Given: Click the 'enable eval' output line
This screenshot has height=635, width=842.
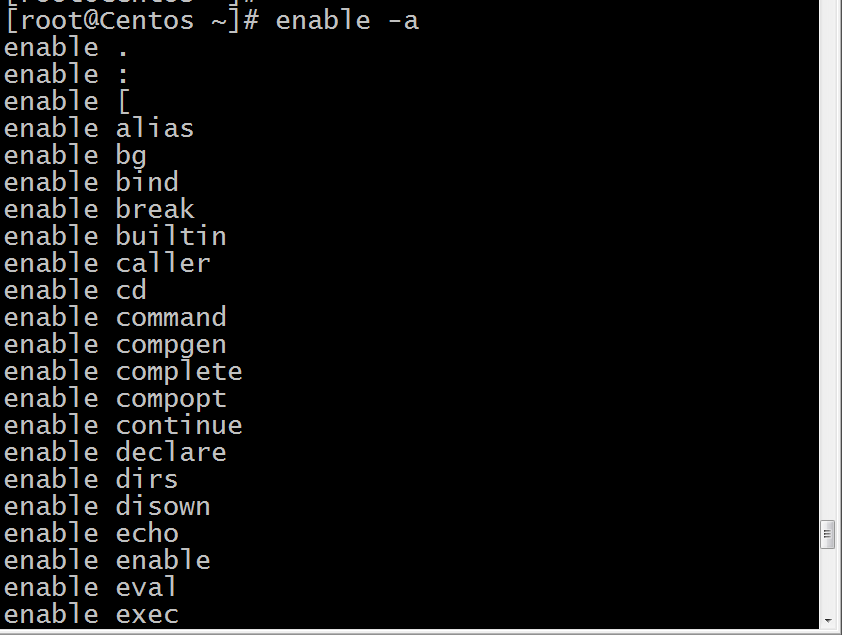Looking at the screenshot, I should point(91,587).
